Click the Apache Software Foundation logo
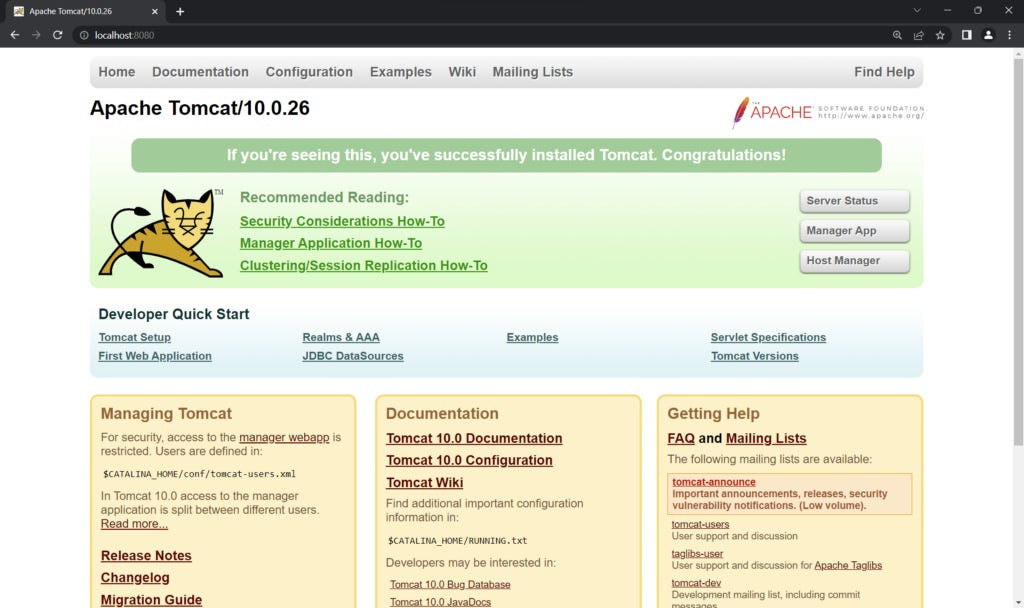 (828, 112)
